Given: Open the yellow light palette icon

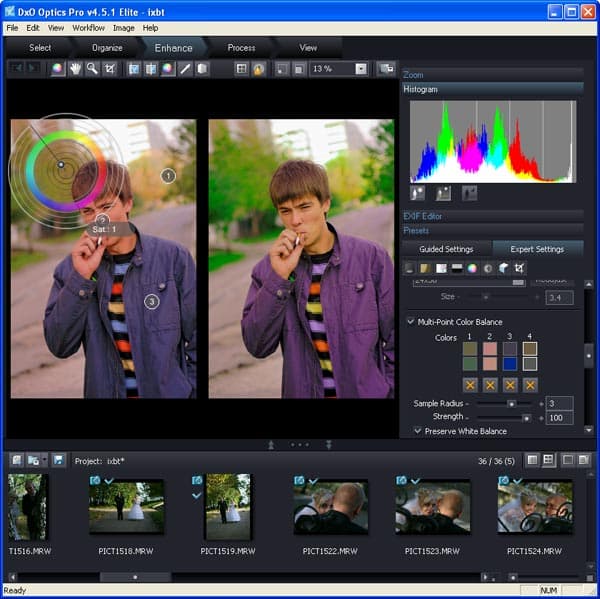Looking at the screenshot, I should (x=425, y=268).
